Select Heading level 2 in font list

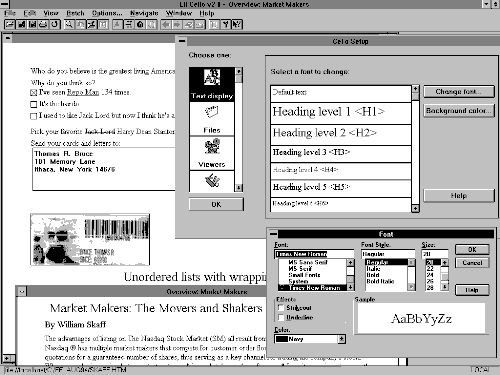click(x=341, y=133)
